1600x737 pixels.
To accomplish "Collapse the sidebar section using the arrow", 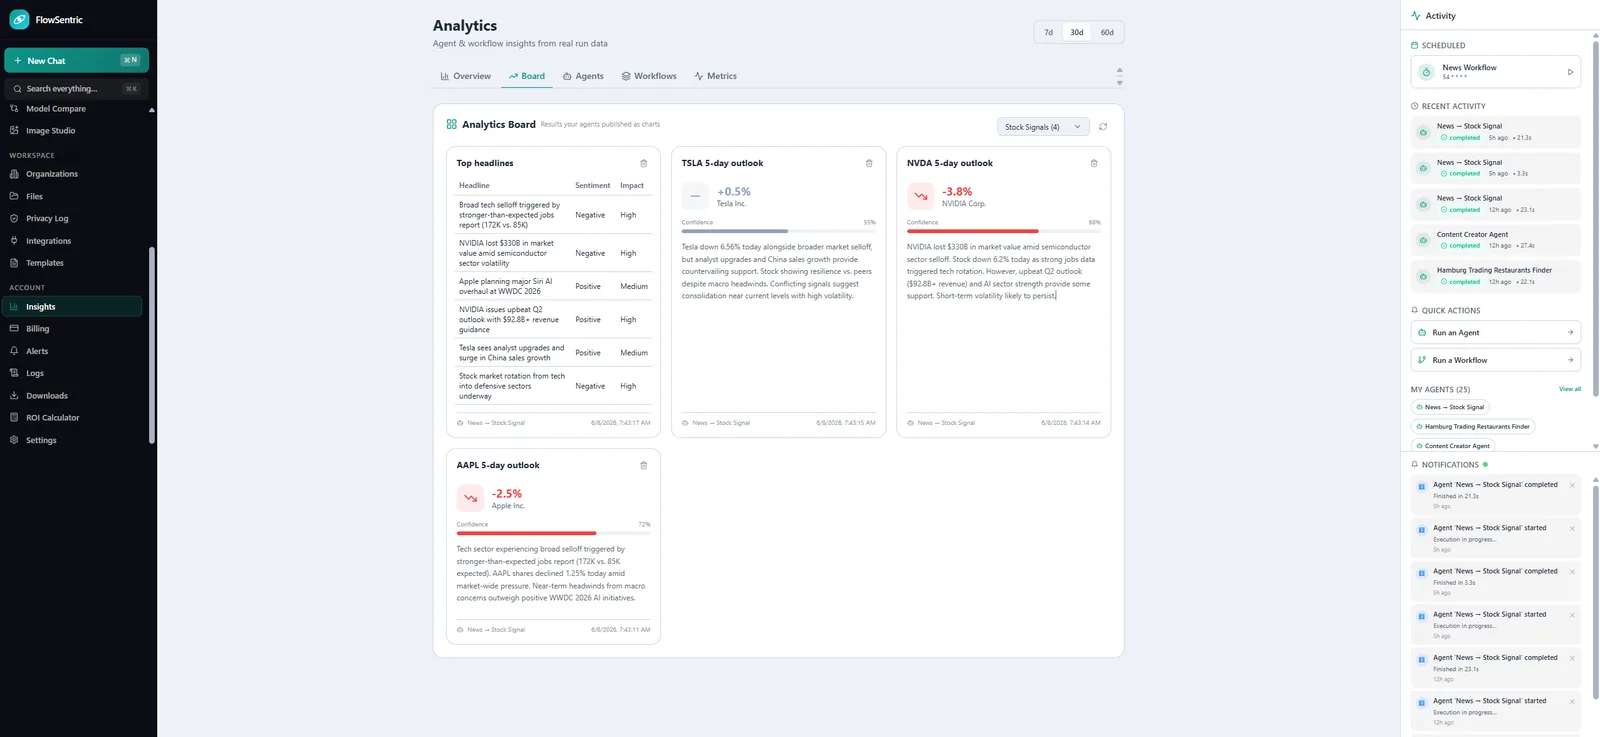I will coord(152,110).
